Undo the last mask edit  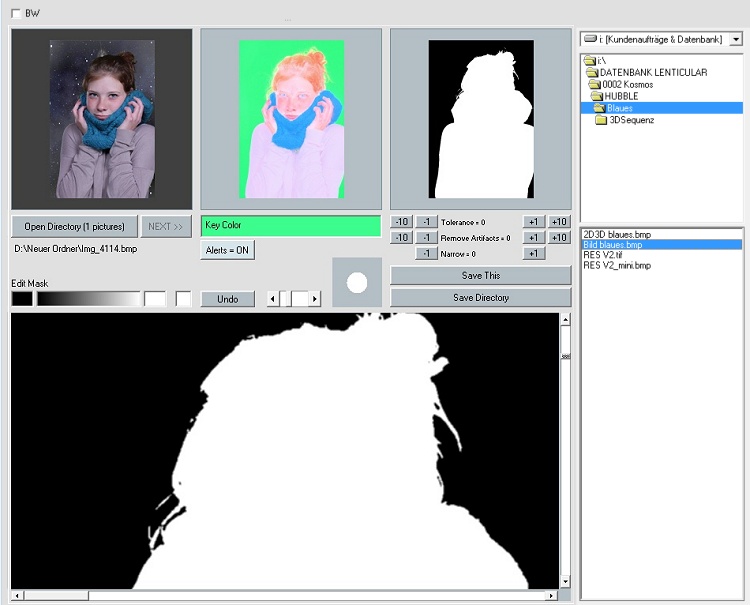coord(227,299)
